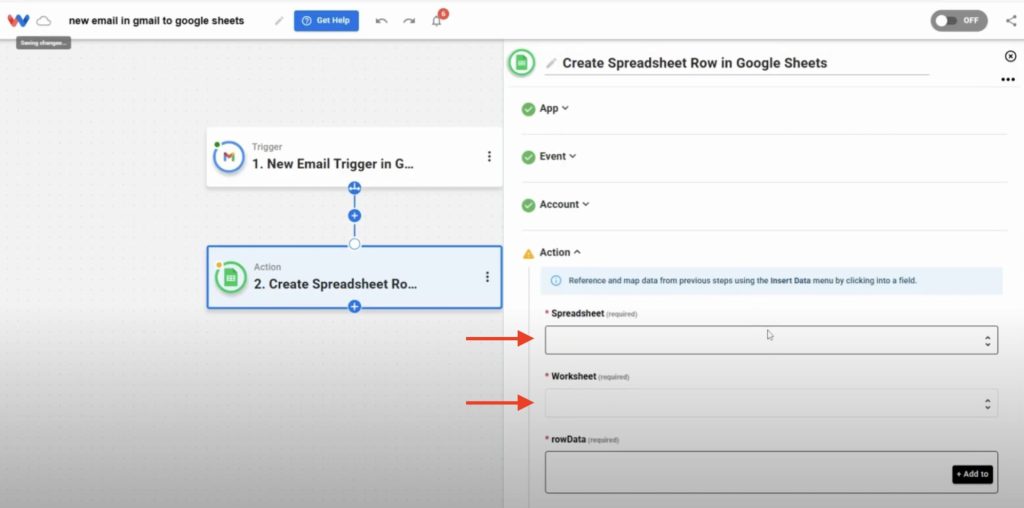Open the Spreadsheet dropdown

coord(771,340)
